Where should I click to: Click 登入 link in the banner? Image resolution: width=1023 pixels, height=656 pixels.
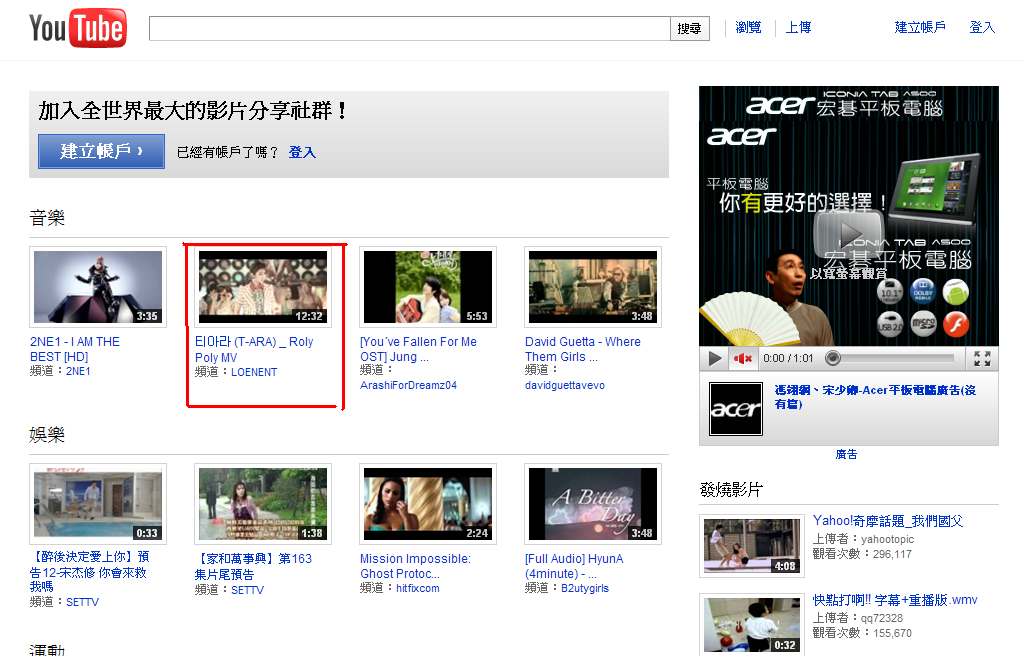[302, 152]
